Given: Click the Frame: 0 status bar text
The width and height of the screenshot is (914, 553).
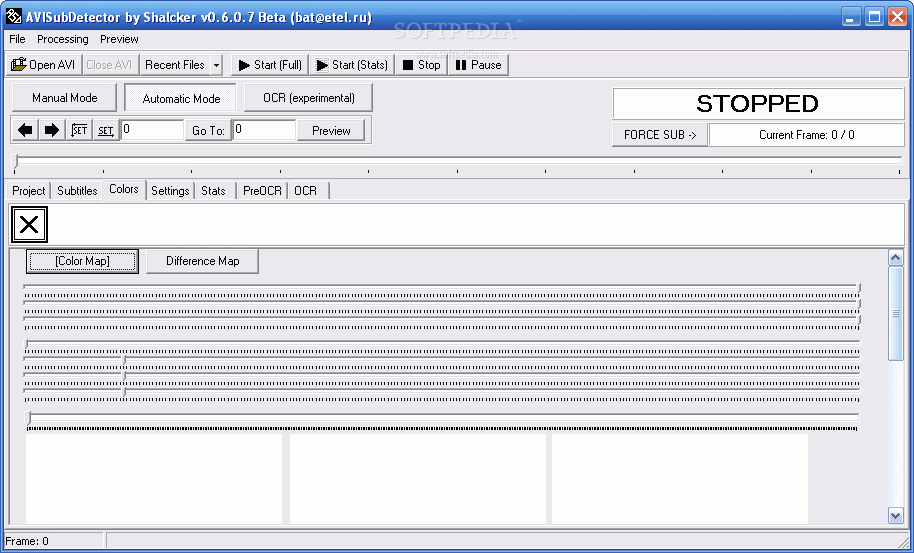Looking at the screenshot, I should click(27, 541).
